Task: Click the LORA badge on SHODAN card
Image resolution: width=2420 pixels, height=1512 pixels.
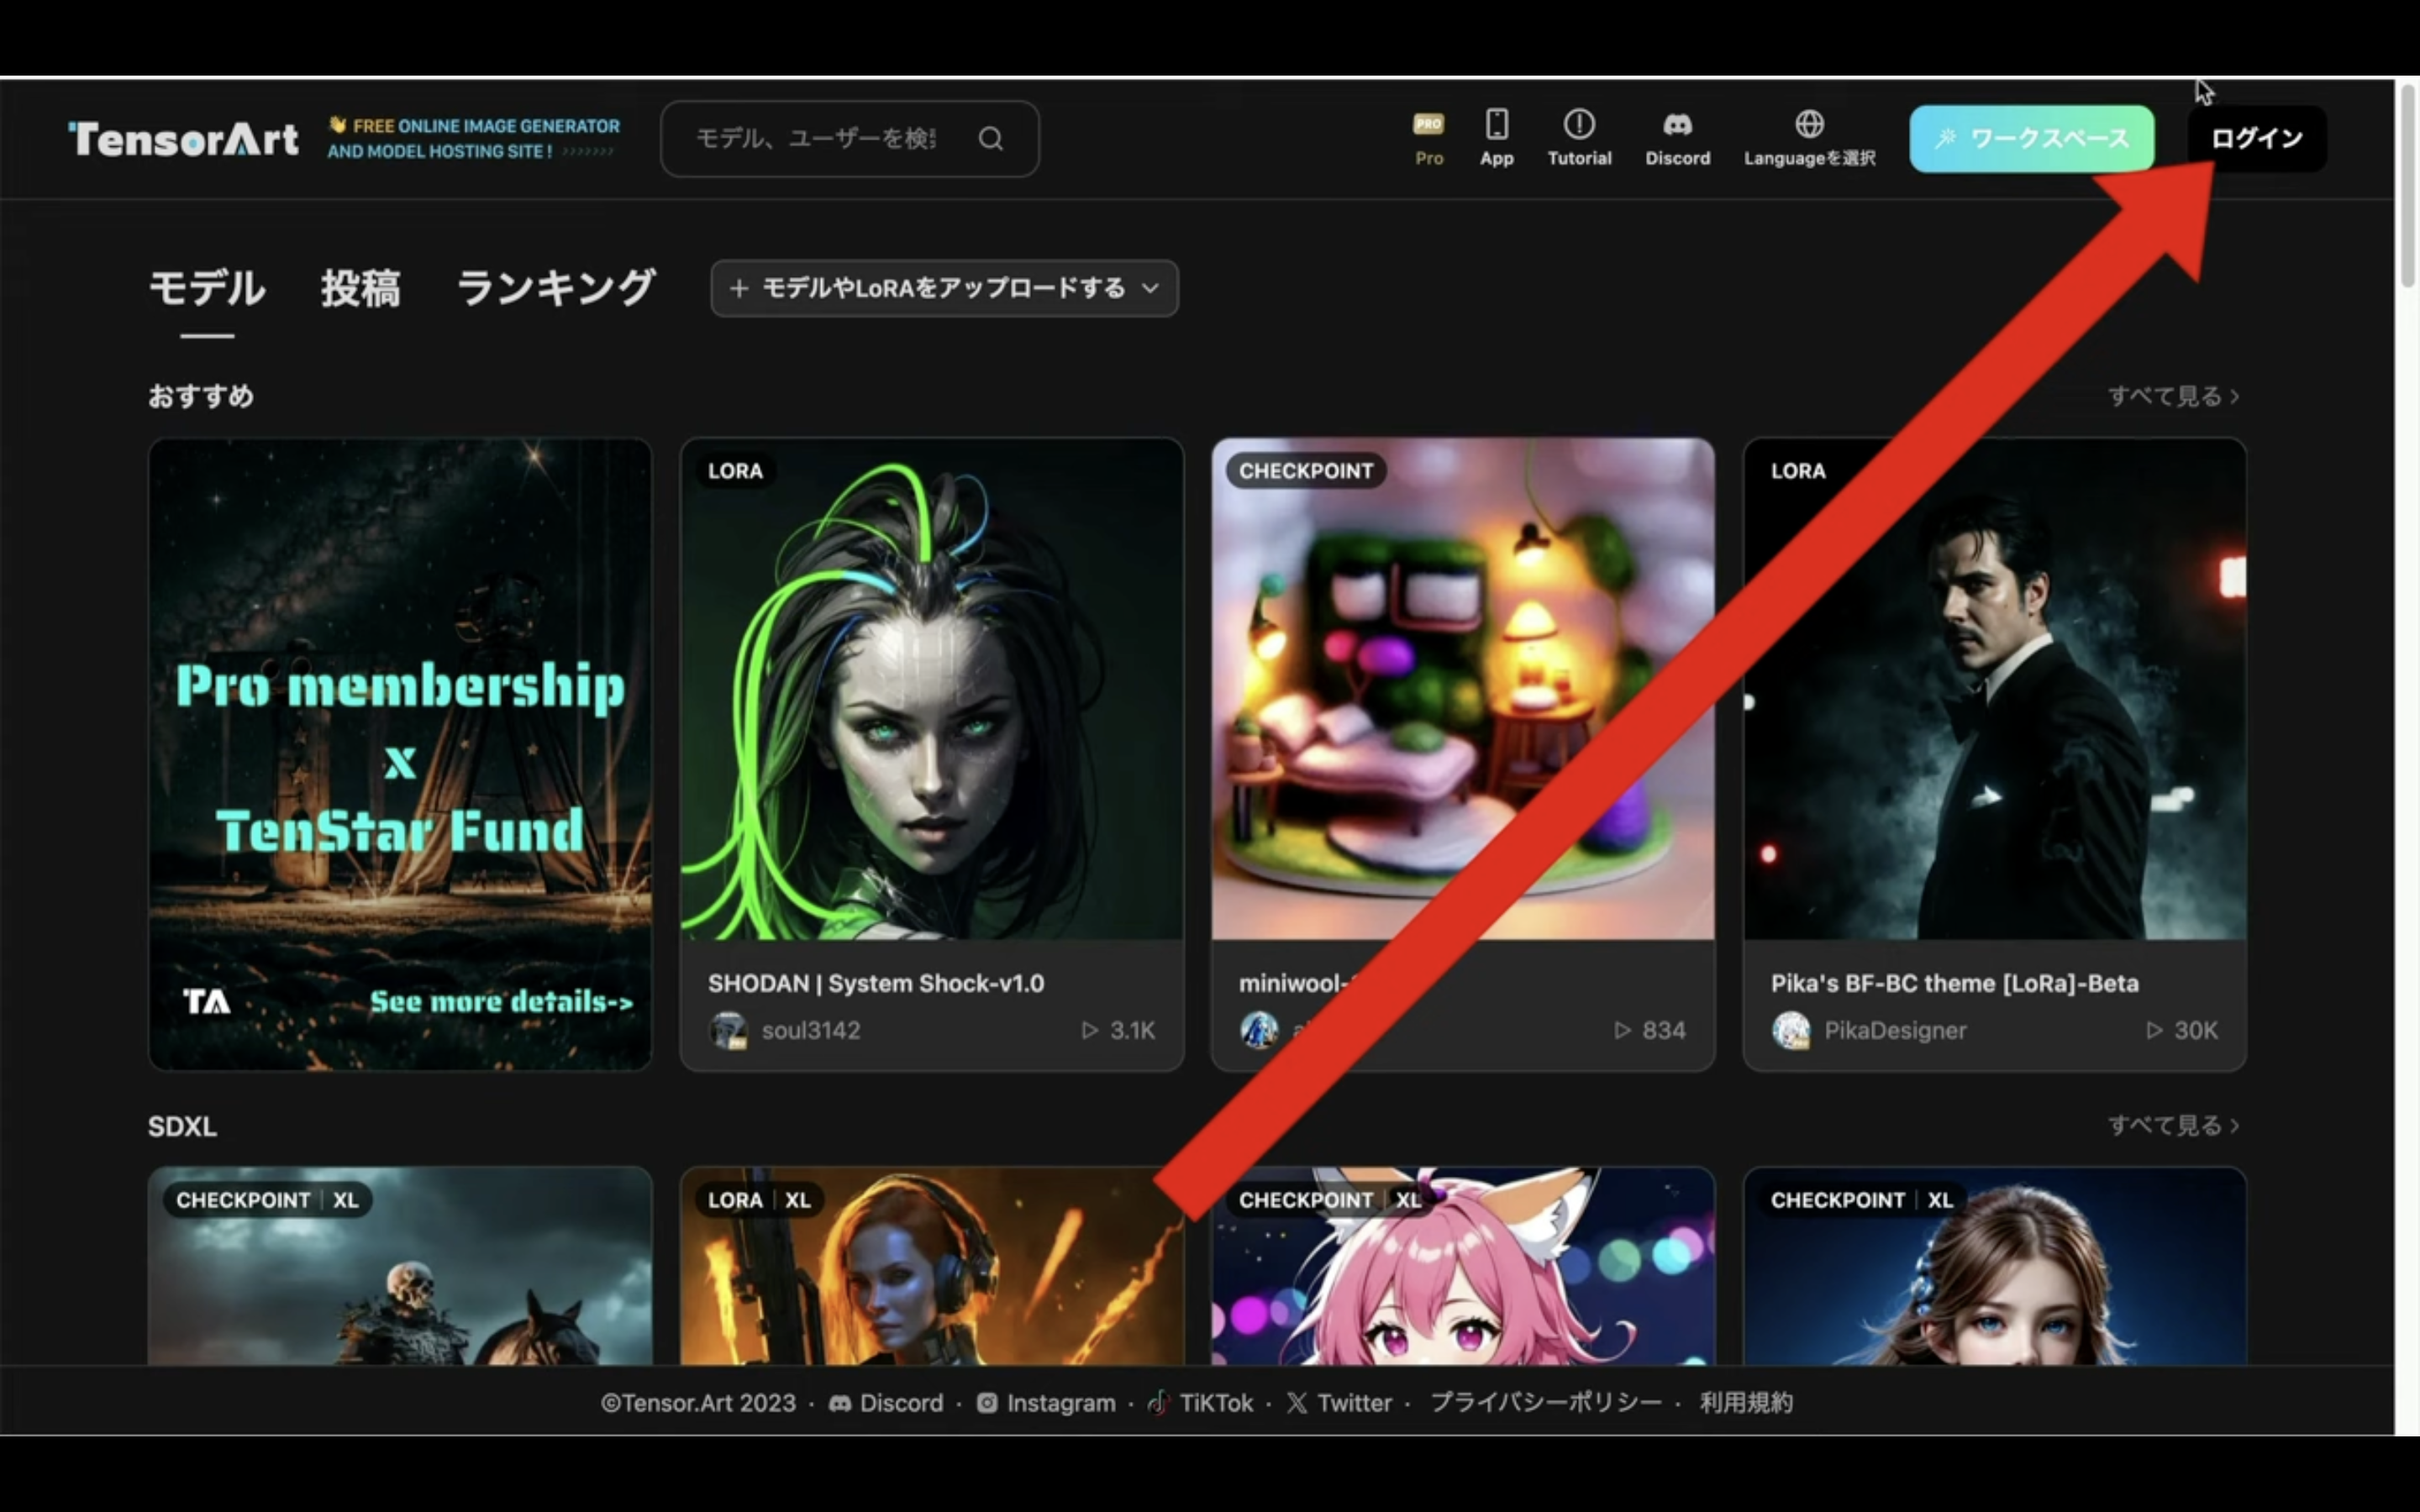Action: click(x=735, y=471)
